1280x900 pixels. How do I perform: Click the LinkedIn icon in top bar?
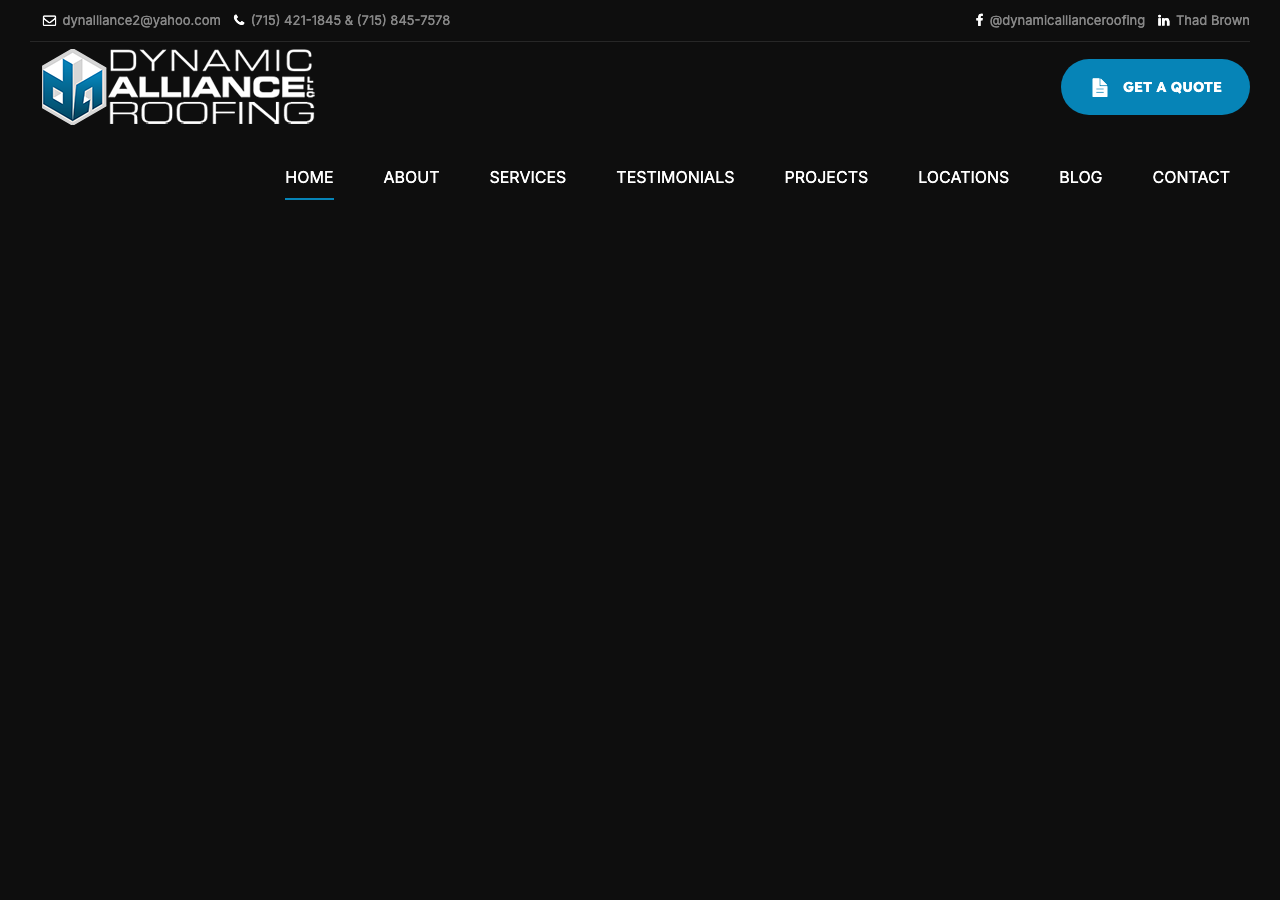point(1164,21)
